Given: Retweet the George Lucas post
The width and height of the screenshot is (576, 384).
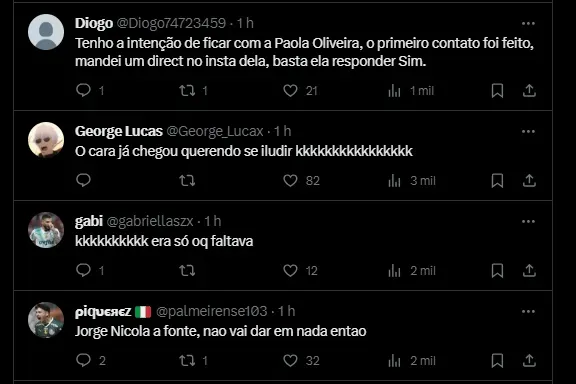Looking at the screenshot, I should point(187,180).
